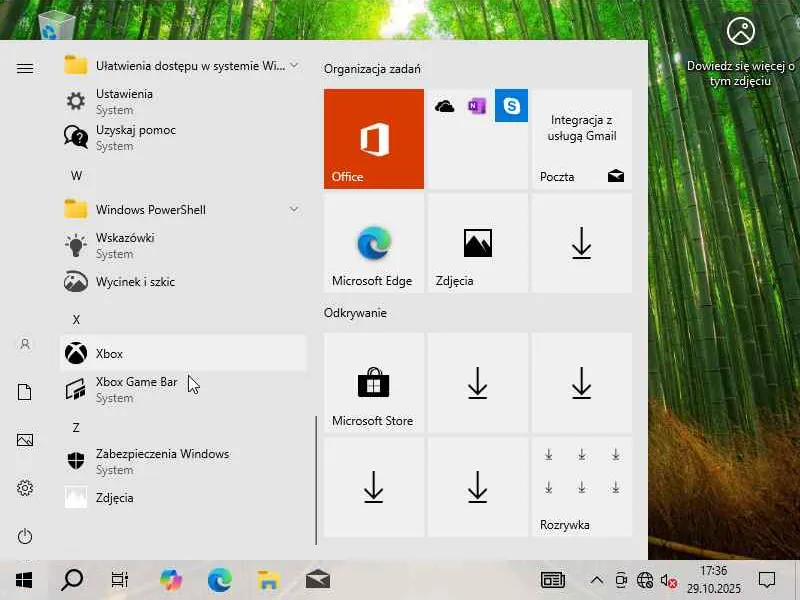Open the OneDrive icon in tile folder

(444, 106)
